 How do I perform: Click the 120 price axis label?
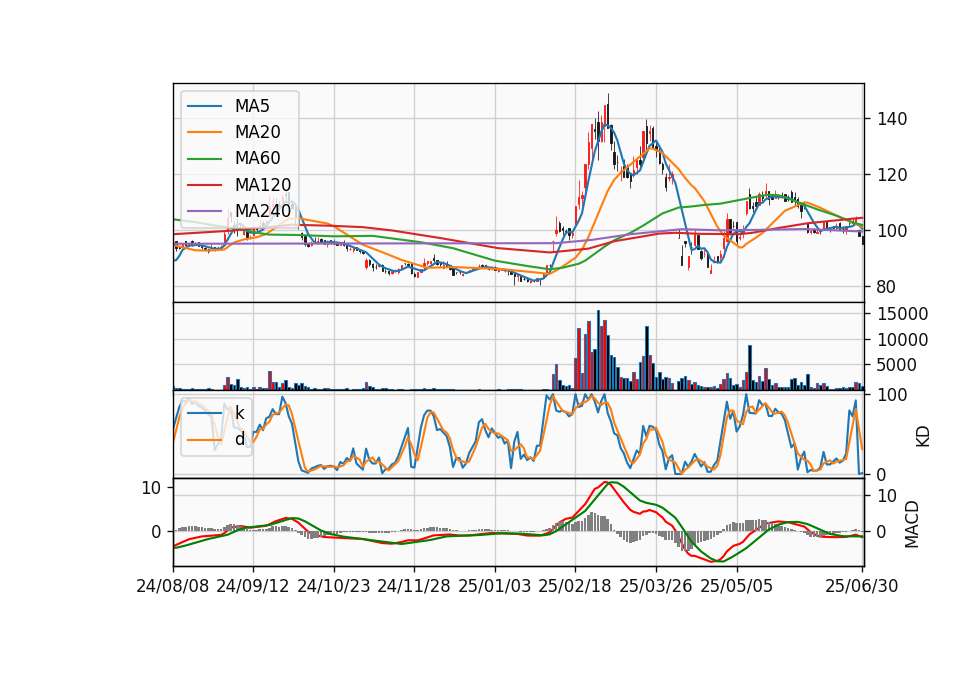point(892,175)
